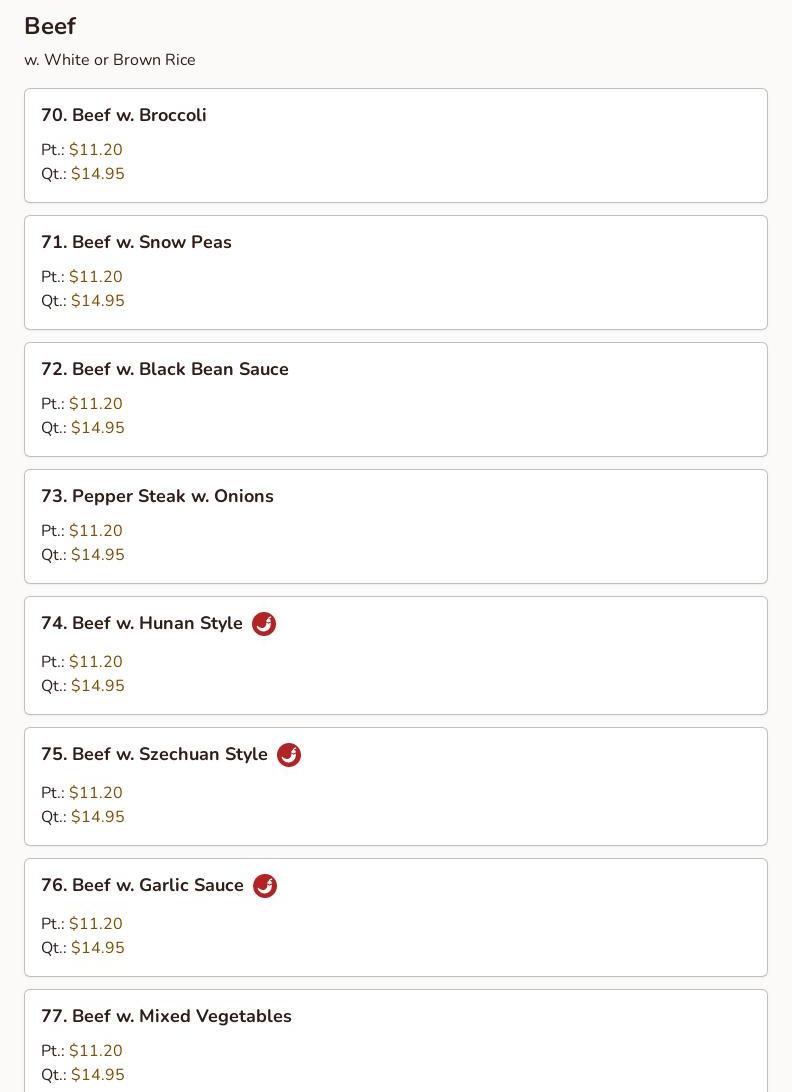Click the Beef section heading

click(x=50, y=26)
